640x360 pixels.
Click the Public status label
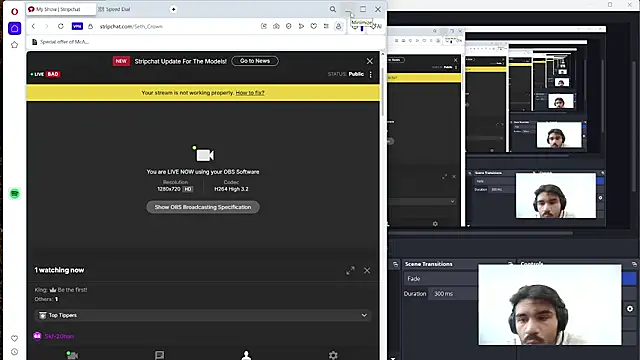point(356,74)
